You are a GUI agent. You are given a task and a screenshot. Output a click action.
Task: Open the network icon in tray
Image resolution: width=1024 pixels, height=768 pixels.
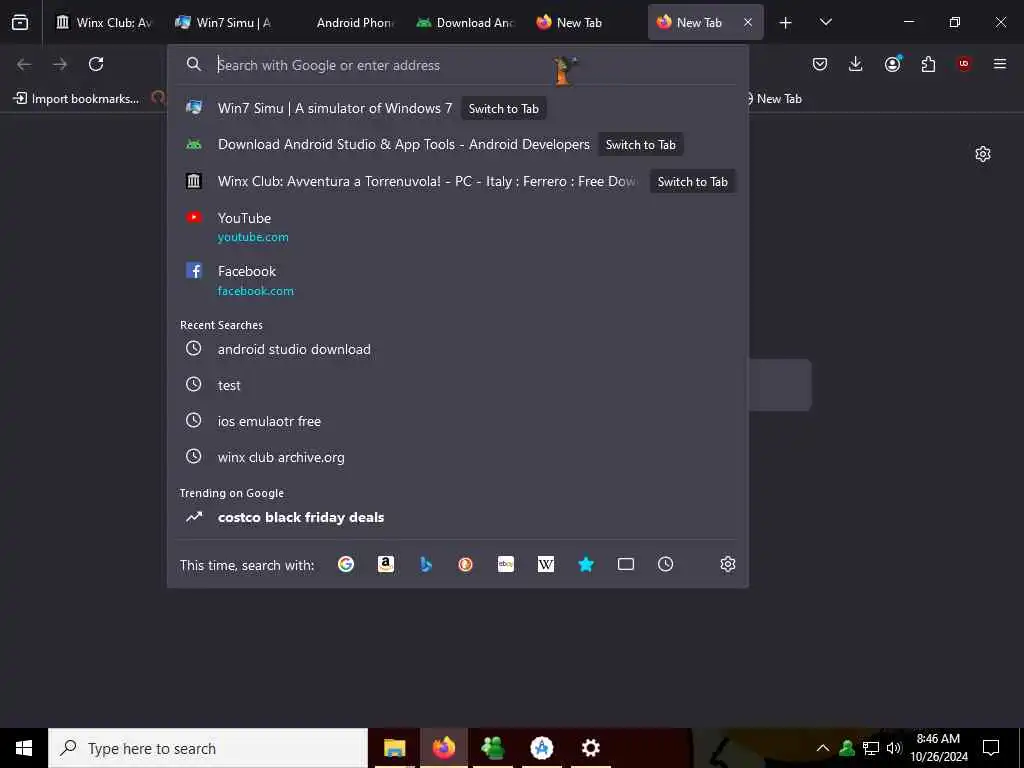pyautogui.click(x=871, y=748)
